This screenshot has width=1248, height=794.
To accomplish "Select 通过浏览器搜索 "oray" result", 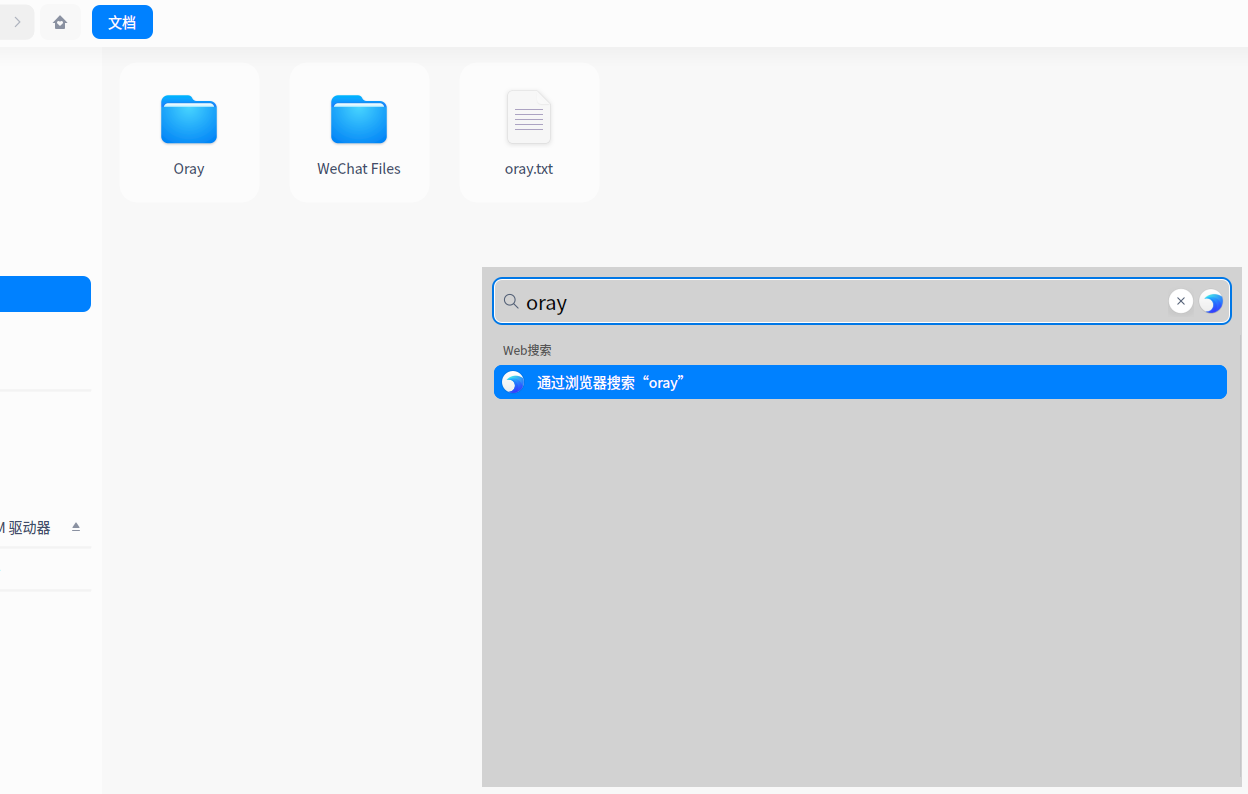I will (x=860, y=382).
